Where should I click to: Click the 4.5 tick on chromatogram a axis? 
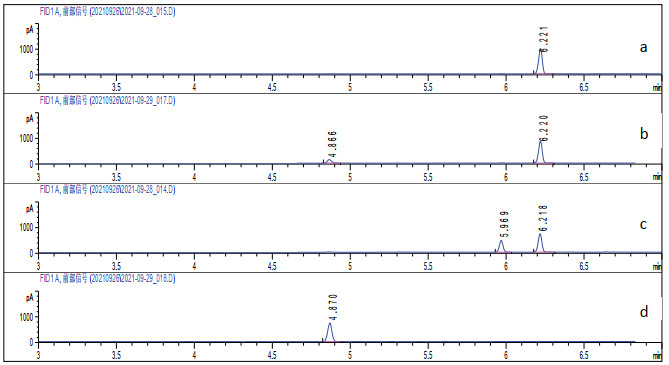[x=272, y=87]
